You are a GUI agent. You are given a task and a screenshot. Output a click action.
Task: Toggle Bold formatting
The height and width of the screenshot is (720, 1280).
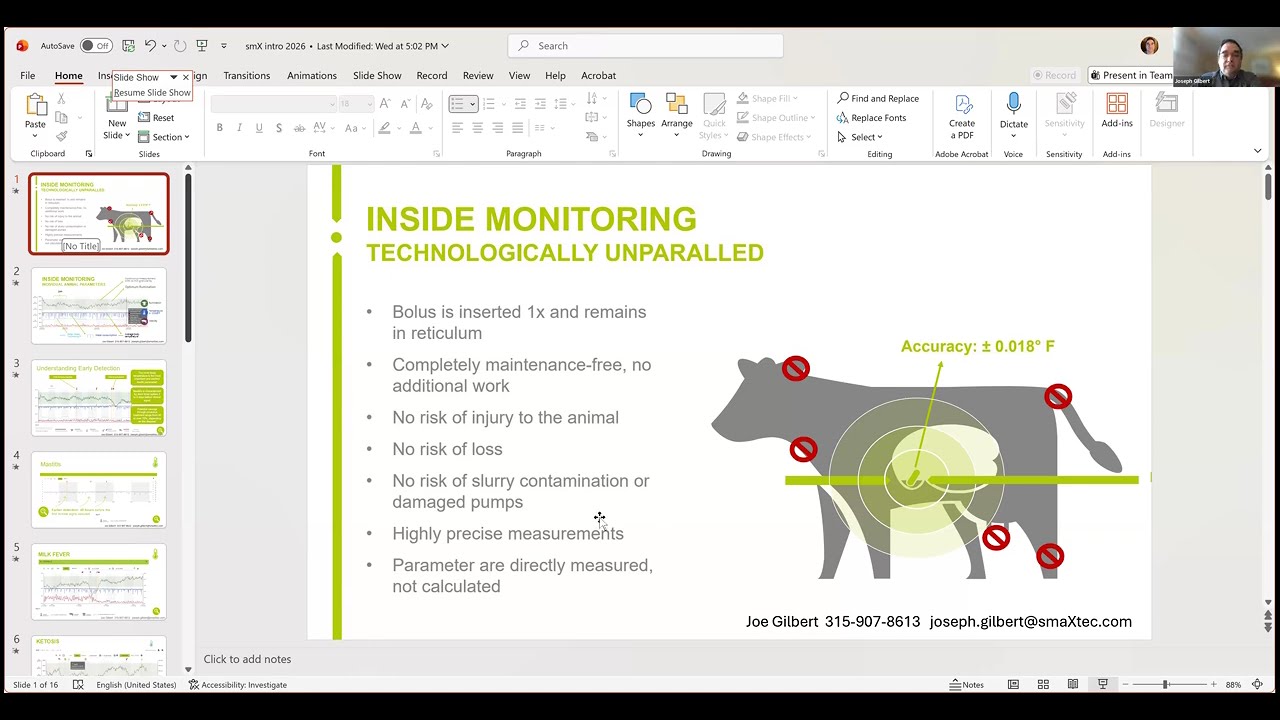coord(220,128)
